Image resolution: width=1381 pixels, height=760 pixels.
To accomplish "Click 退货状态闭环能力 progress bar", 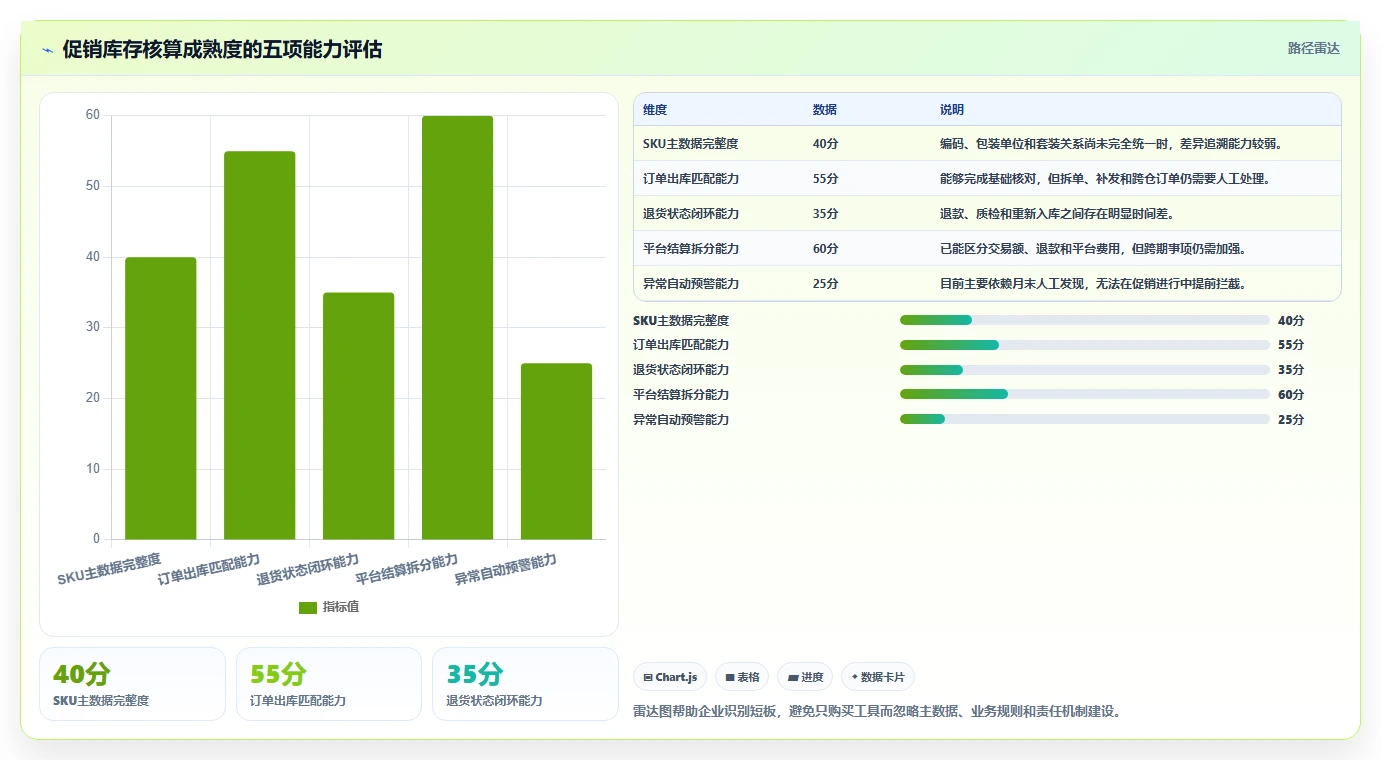I will pos(1084,370).
